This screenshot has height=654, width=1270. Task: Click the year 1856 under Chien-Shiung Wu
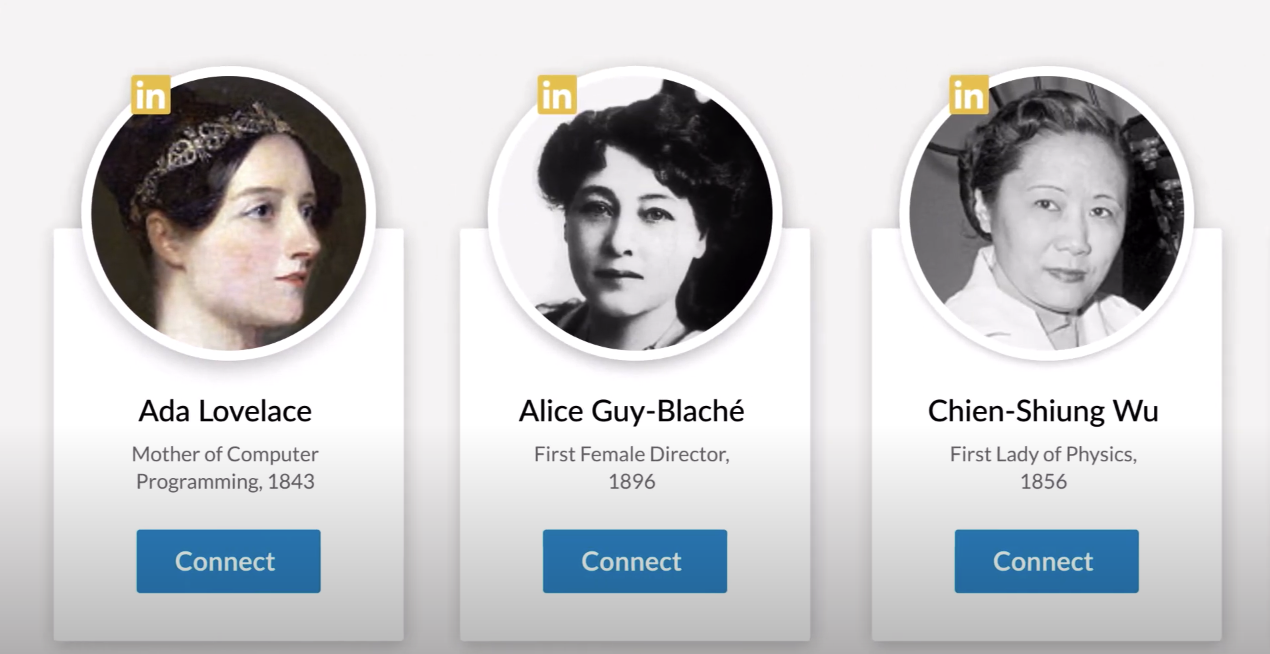(1043, 482)
